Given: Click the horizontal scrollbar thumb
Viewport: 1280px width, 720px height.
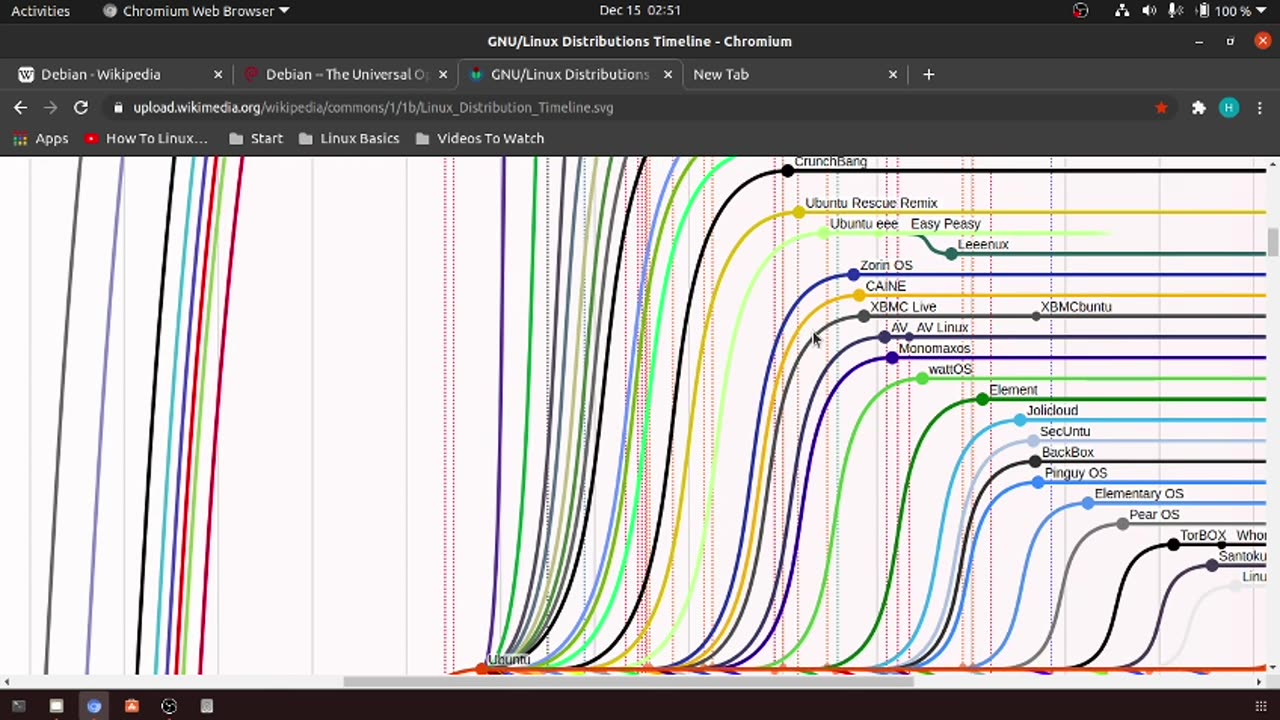Looking at the screenshot, I should click(x=628, y=682).
